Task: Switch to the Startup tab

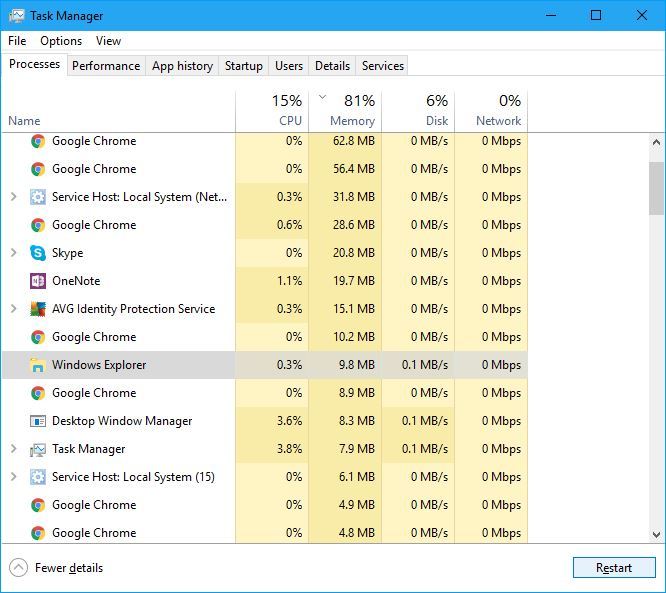Action: point(244,66)
